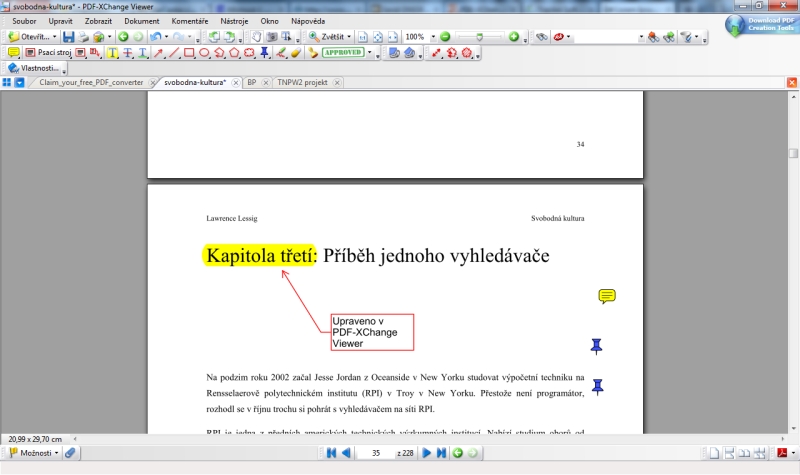Open the Soubor menu
Viewport: 800px width, 475px height.
24,21
